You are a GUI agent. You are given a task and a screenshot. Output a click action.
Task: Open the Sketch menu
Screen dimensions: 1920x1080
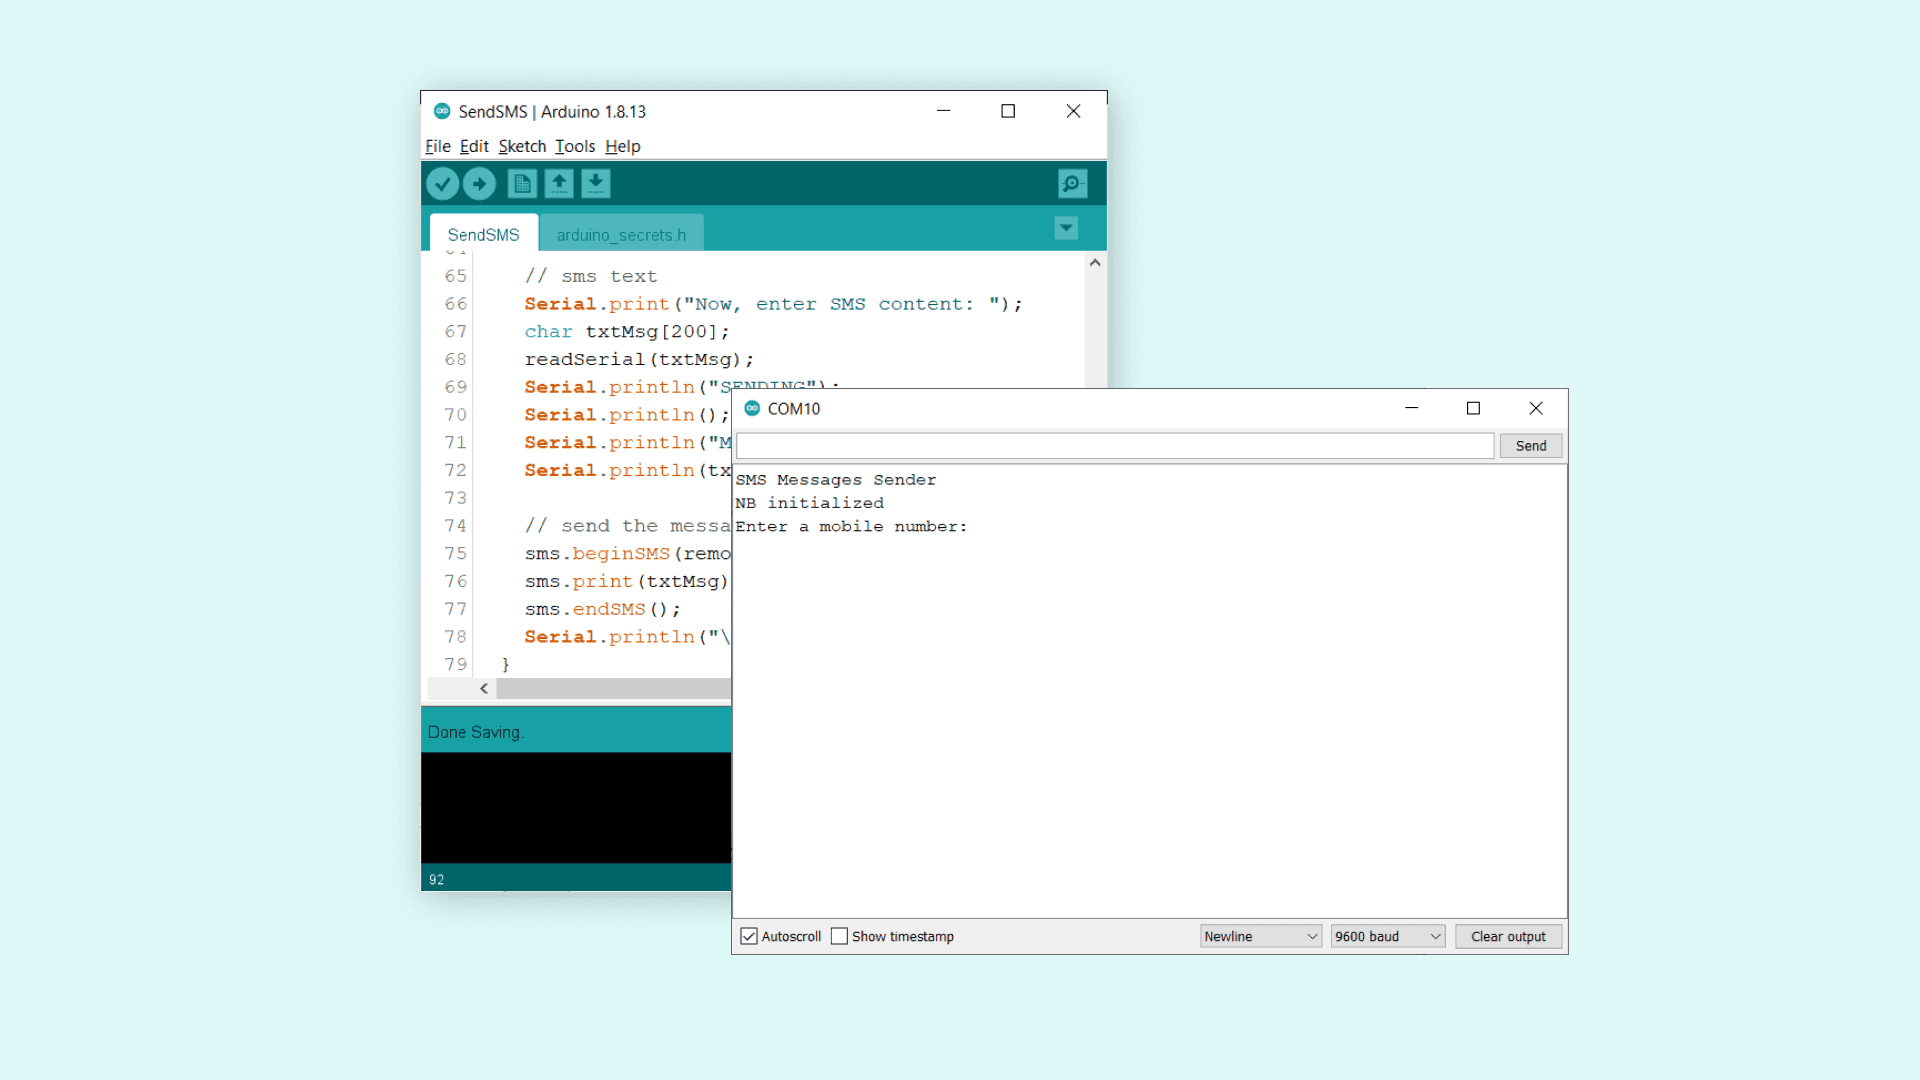pos(522,146)
